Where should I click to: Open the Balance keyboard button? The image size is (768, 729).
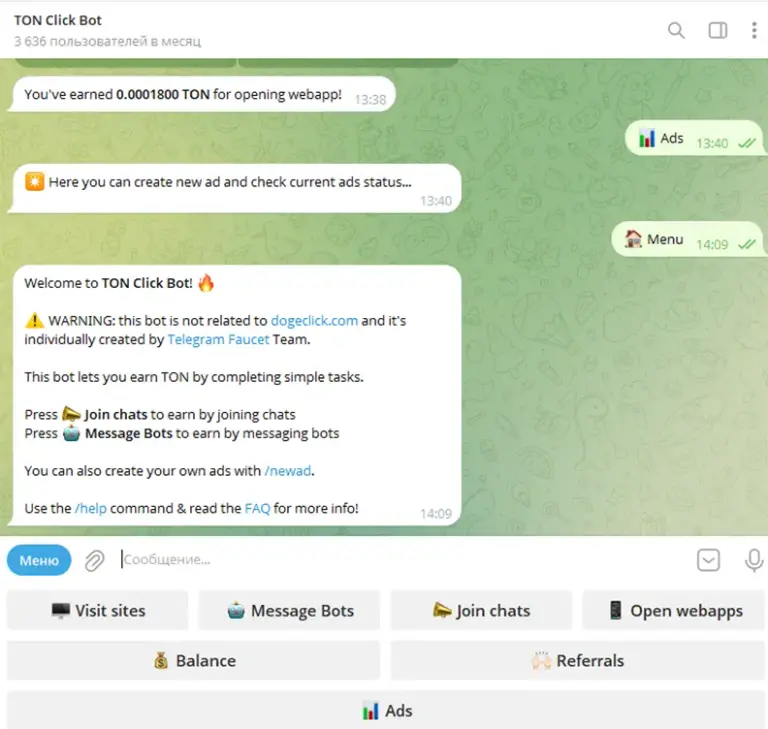(193, 660)
